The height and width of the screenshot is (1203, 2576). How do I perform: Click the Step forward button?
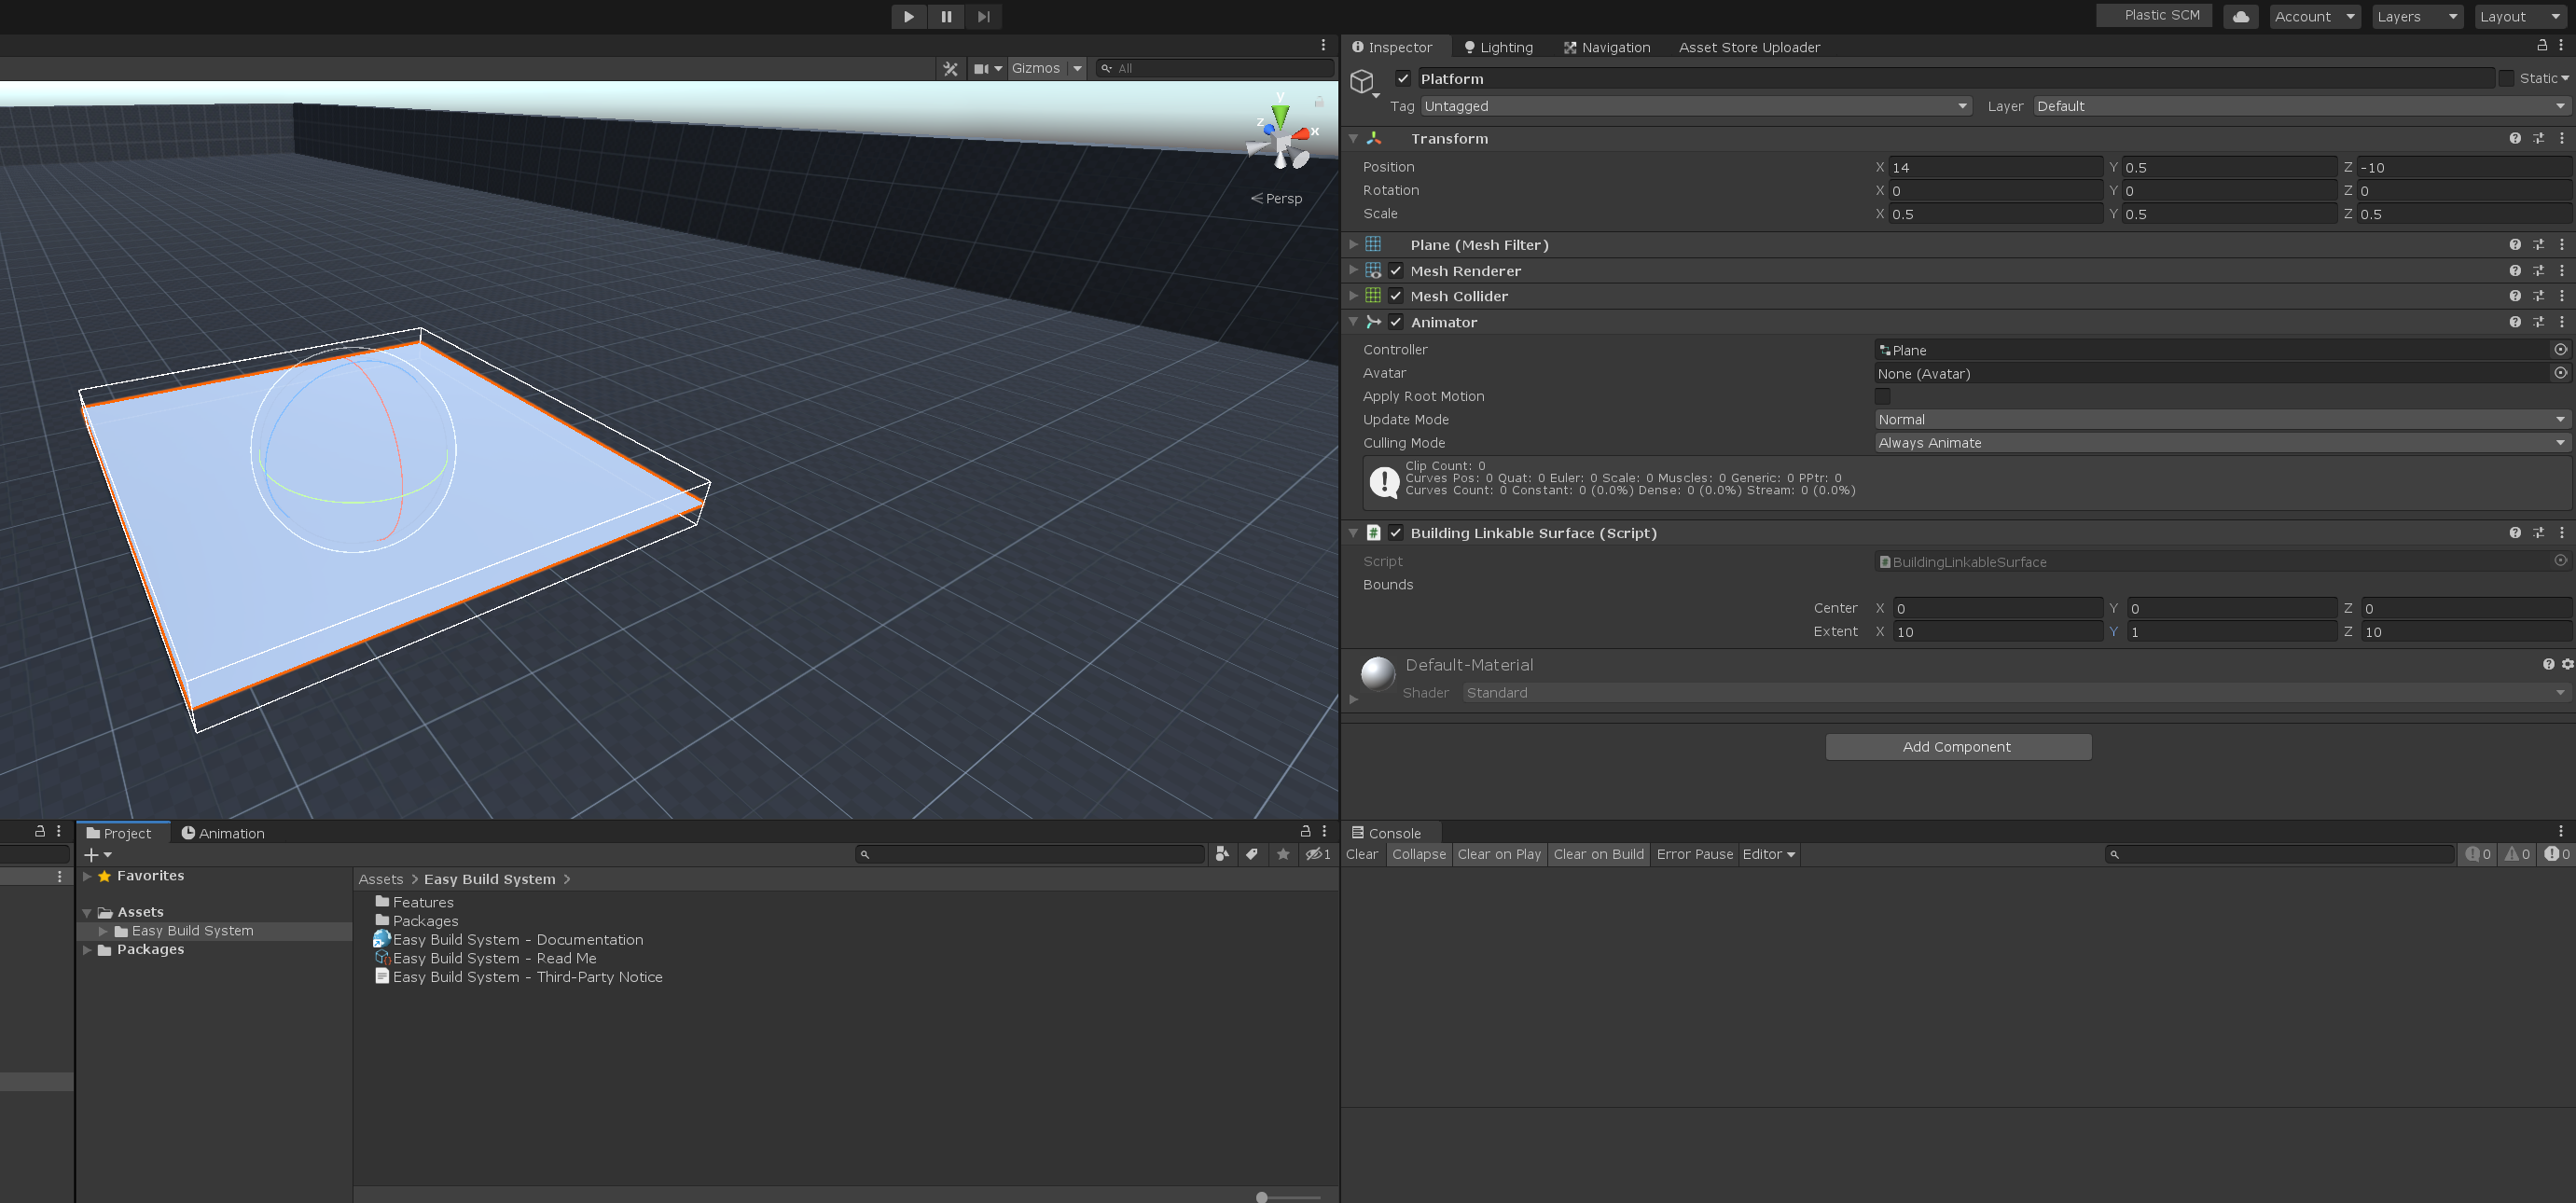(x=983, y=16)
